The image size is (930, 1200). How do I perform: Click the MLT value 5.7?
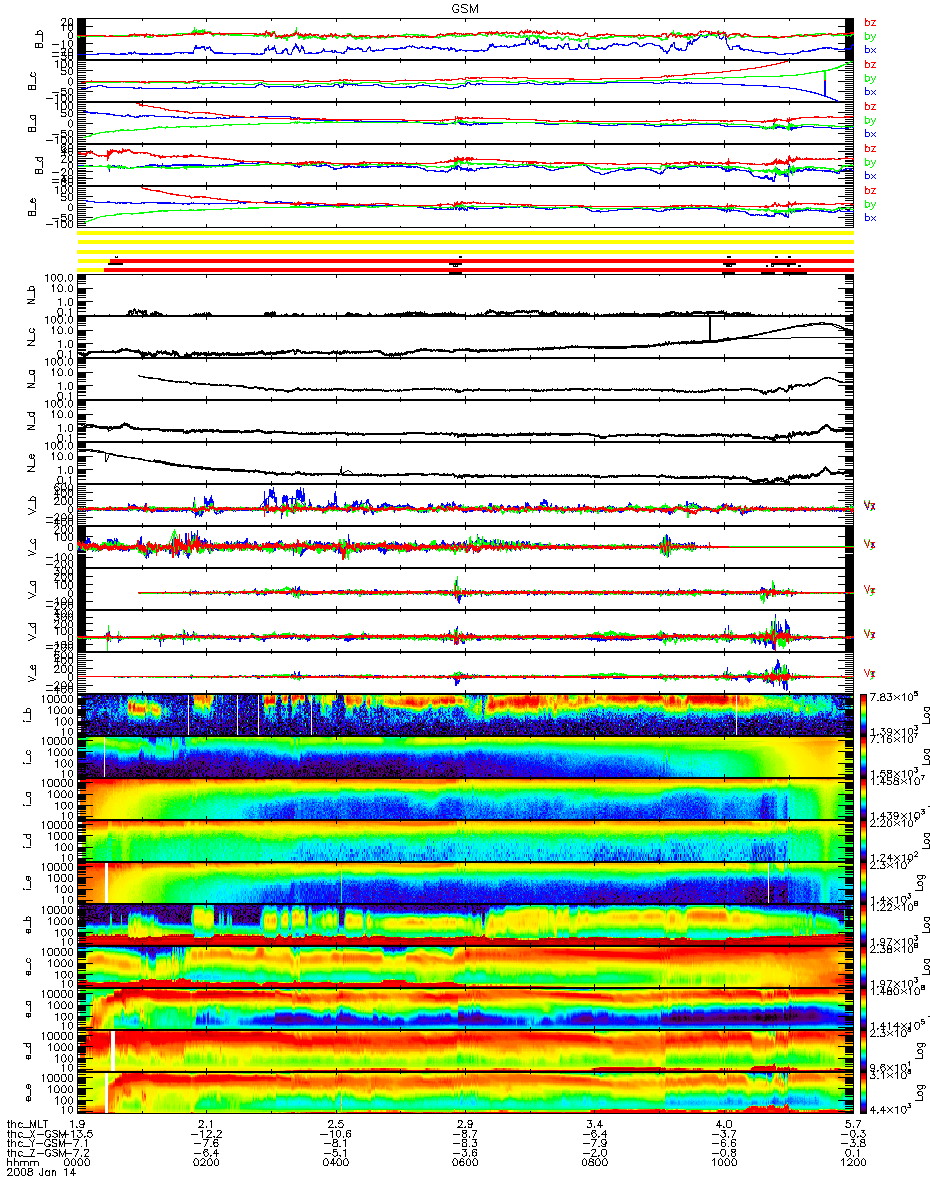[852, 1125]
